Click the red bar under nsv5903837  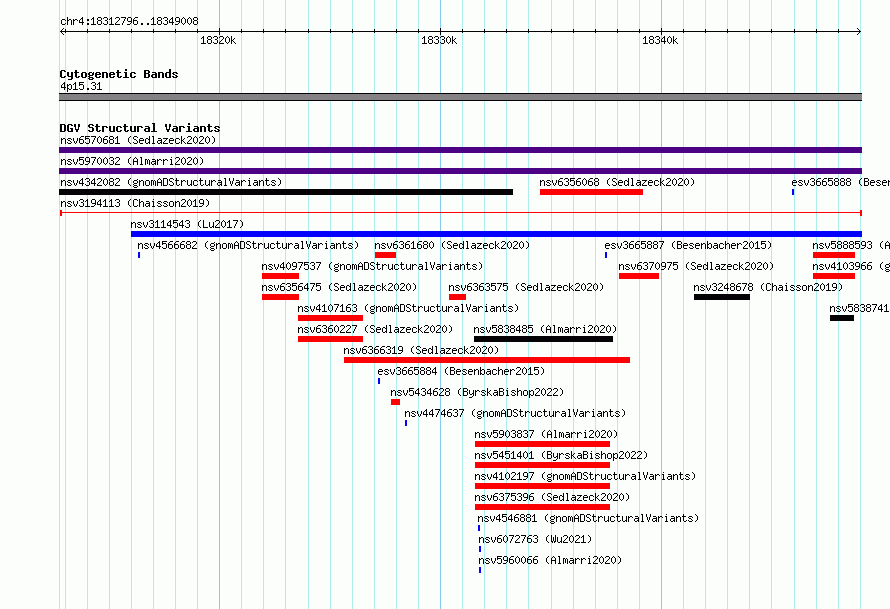coord(542,444)
